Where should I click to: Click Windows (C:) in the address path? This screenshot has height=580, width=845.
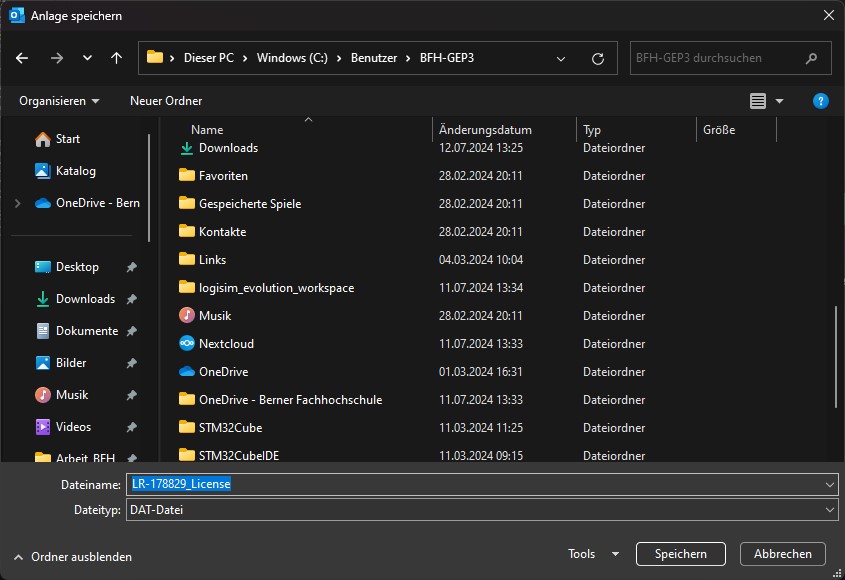pyautogui.click(x=292, y=58)
